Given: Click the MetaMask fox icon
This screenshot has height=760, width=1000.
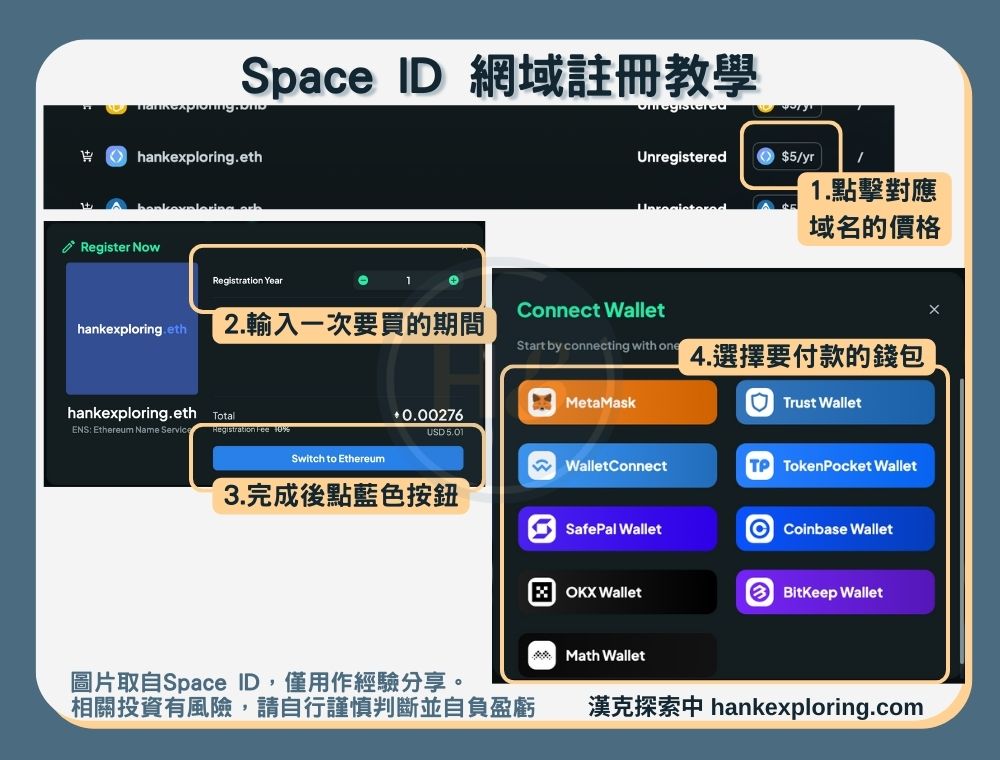Looking at the screenshot, I should [542, 402].
